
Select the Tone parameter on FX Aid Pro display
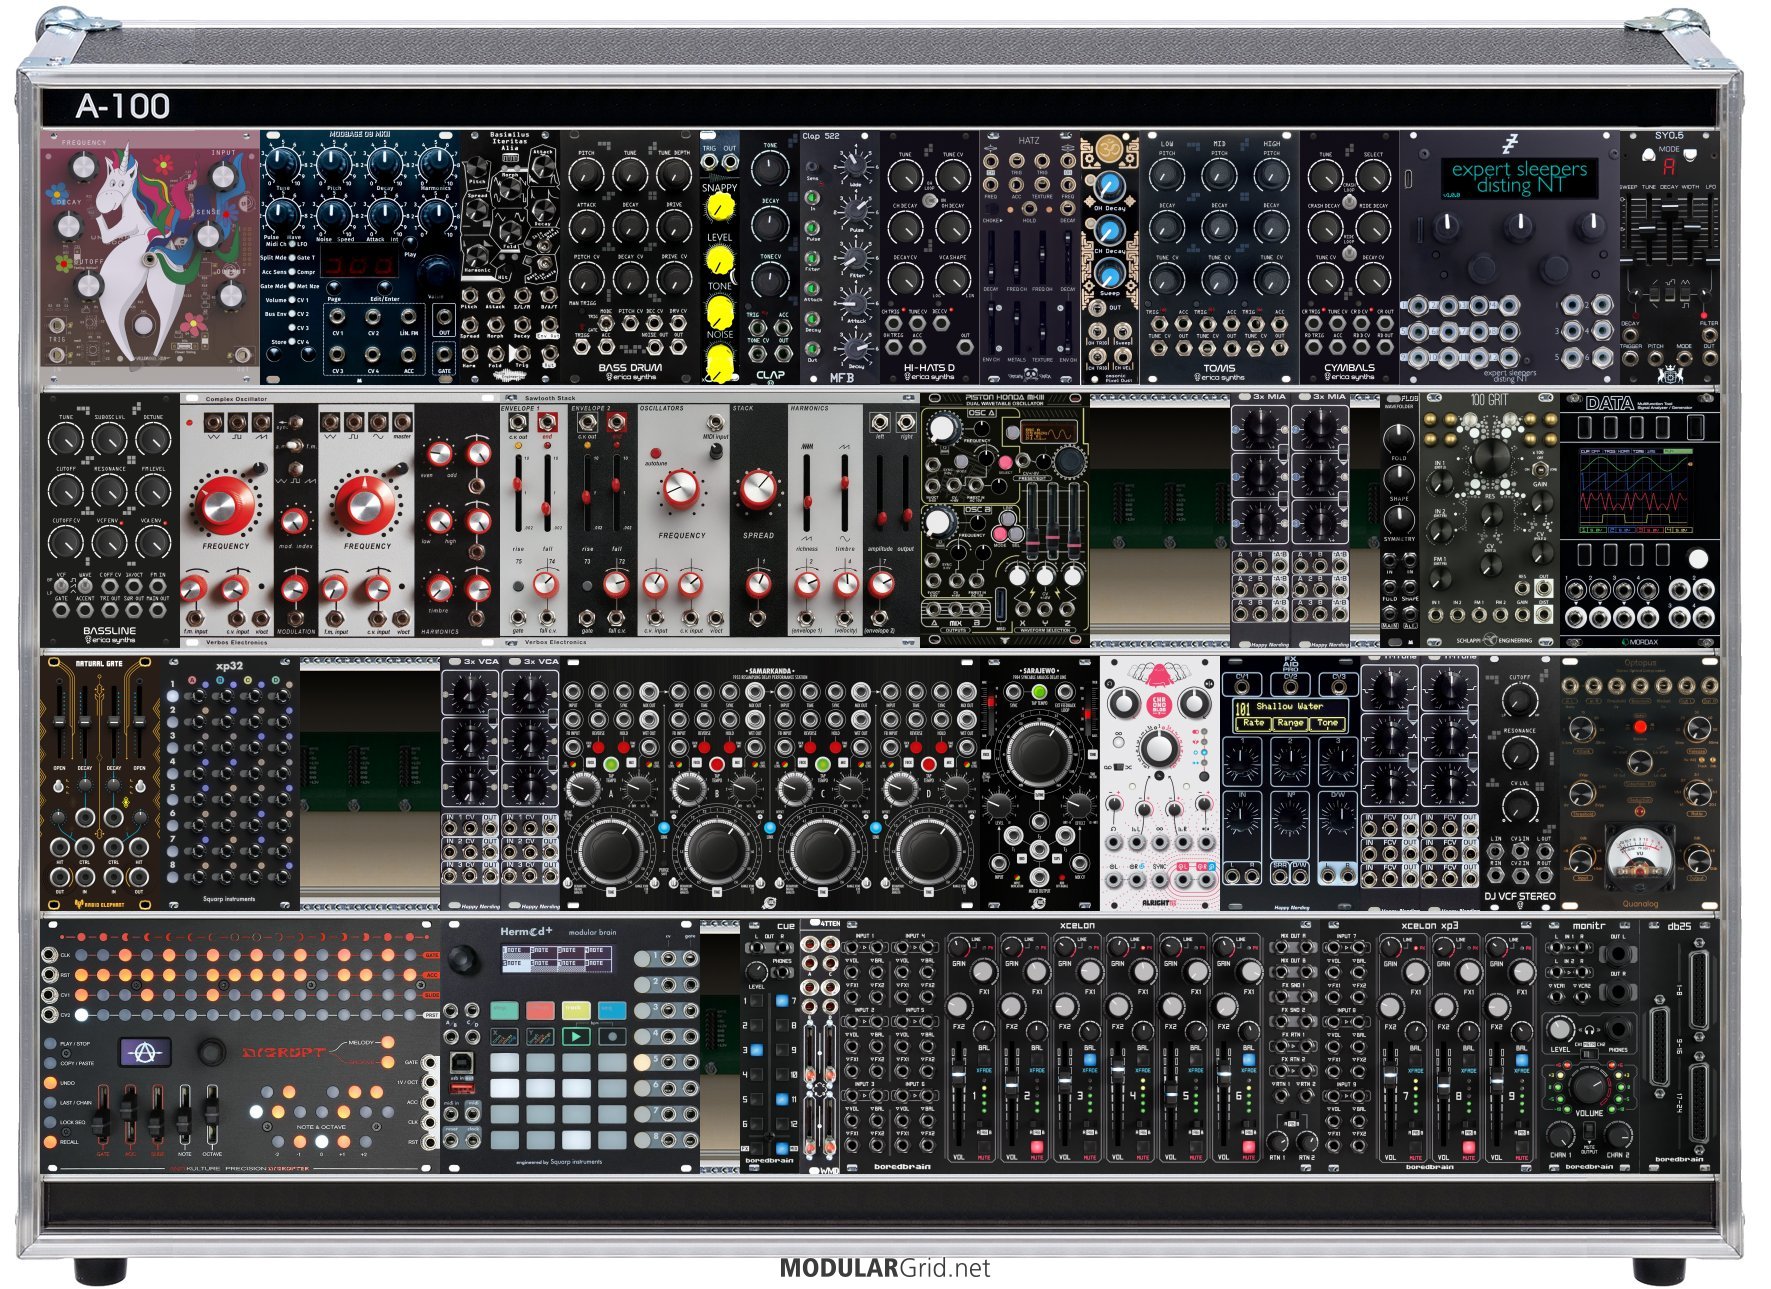point(1327,723)
